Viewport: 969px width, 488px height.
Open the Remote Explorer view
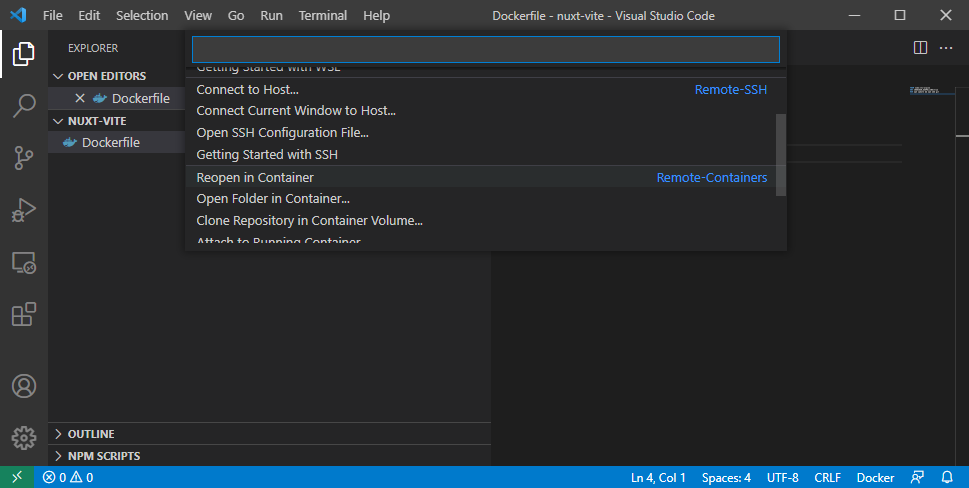pos(23,263)
